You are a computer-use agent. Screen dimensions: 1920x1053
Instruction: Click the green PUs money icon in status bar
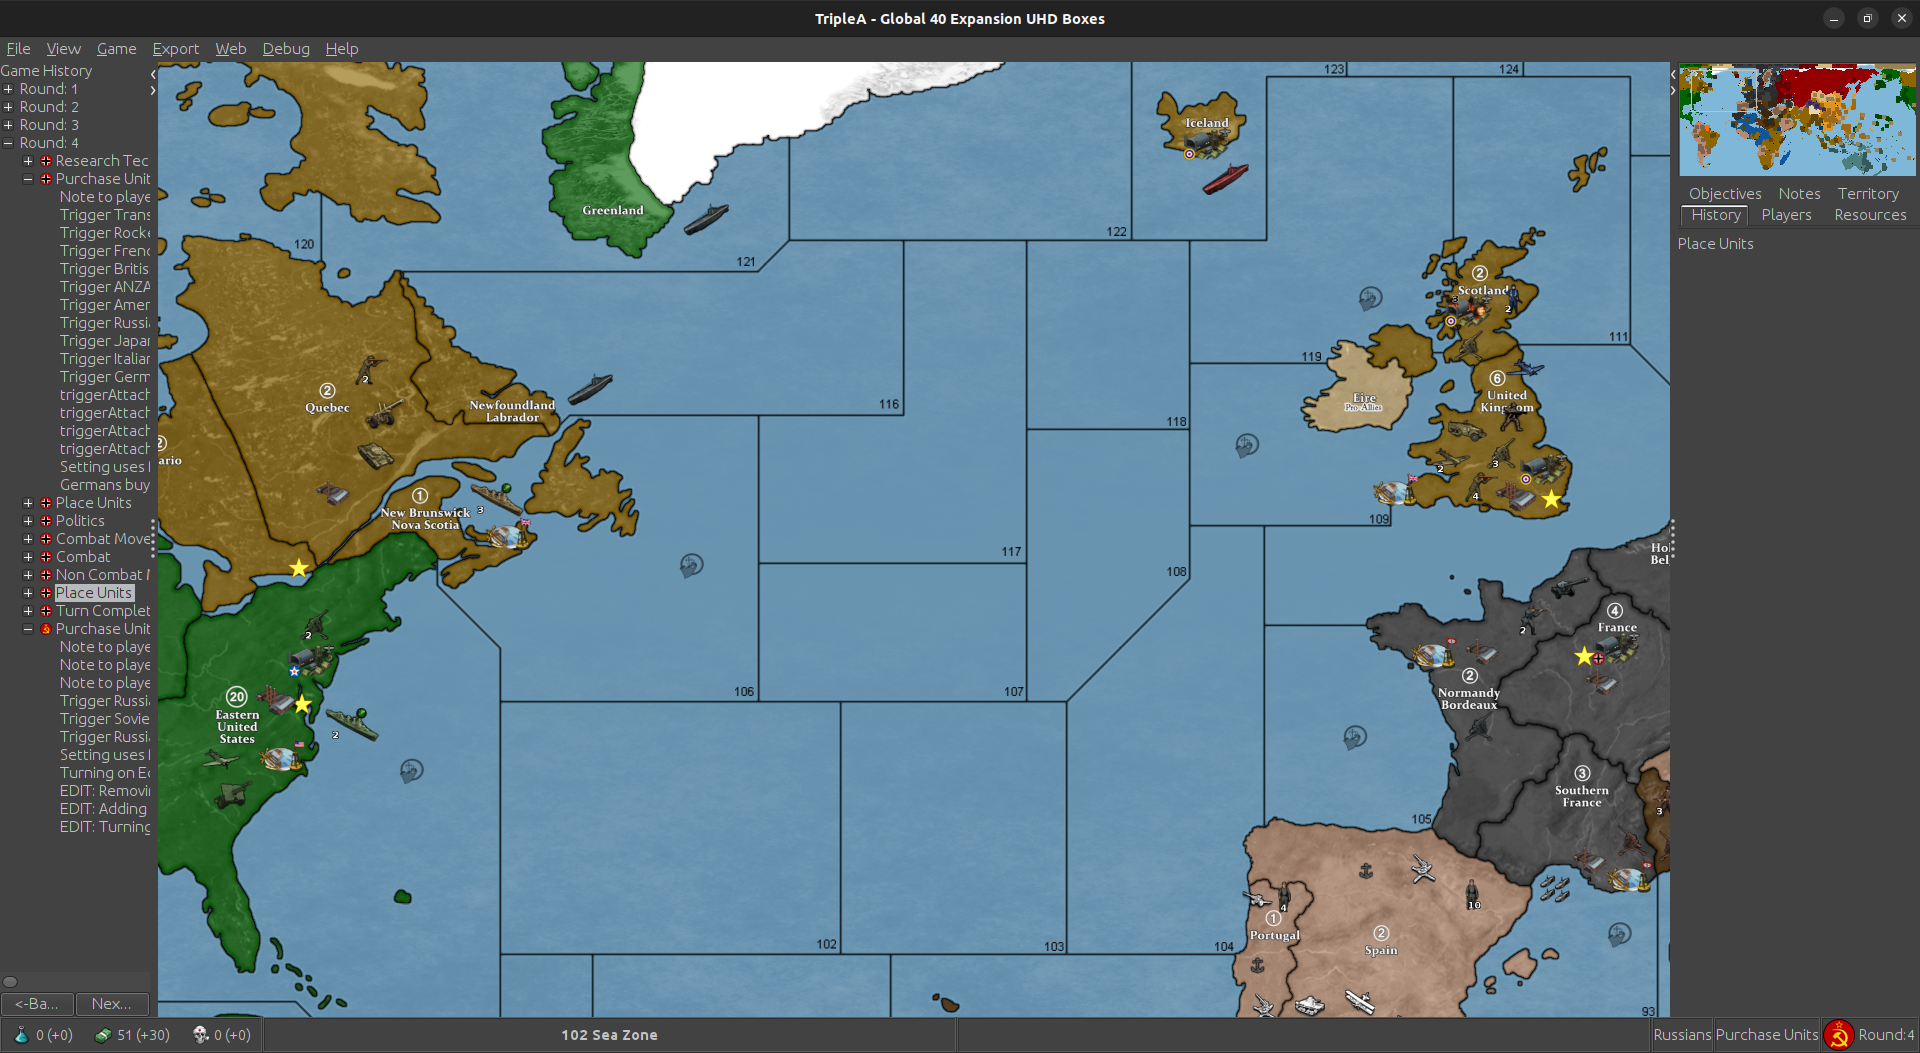102,1035
